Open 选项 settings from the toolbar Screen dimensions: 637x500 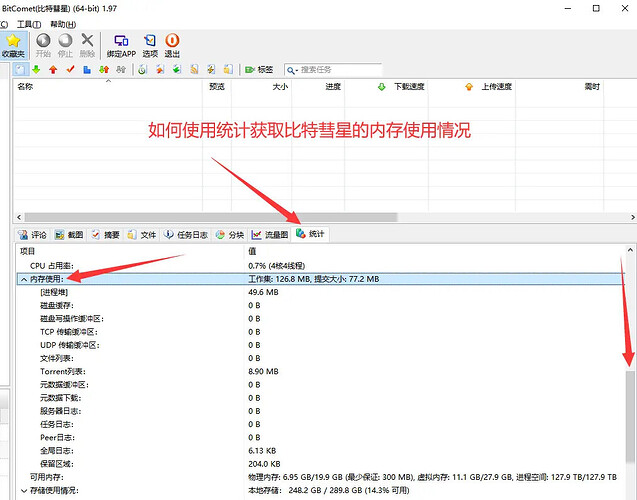pos(150,44)
